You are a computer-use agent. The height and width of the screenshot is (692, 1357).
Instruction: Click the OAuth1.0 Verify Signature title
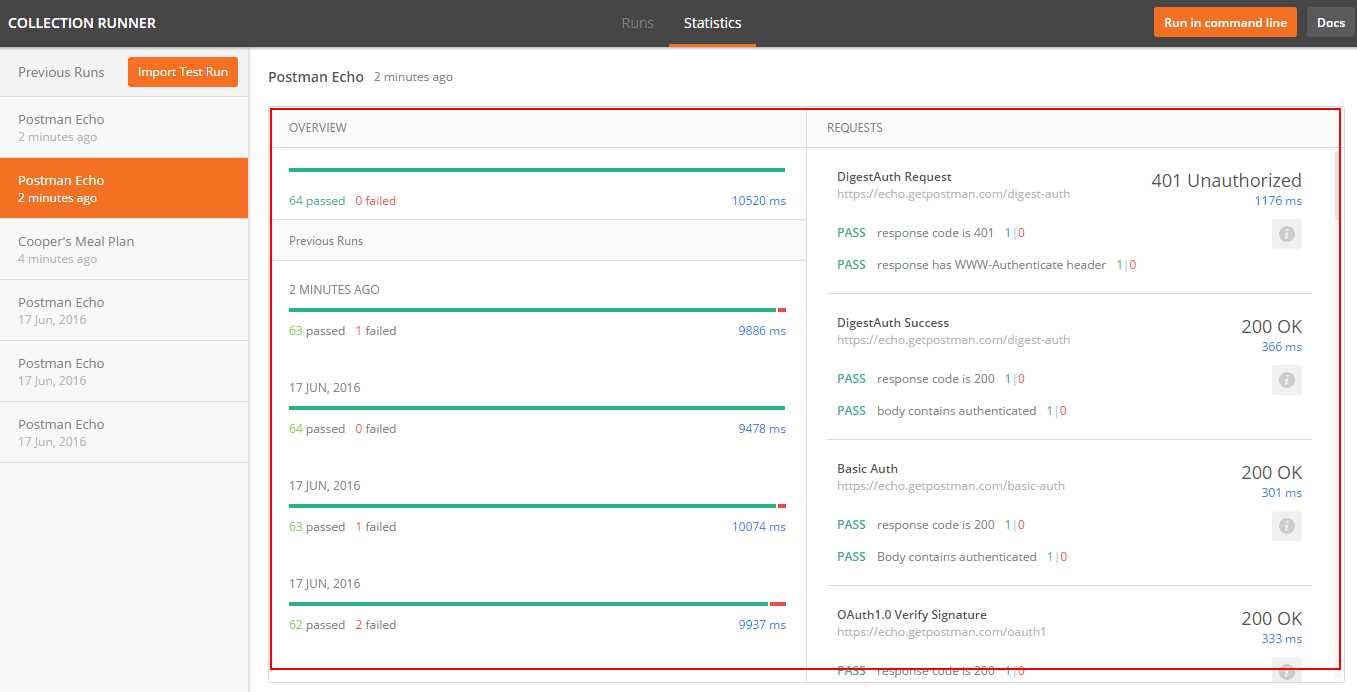click(912, 615)
